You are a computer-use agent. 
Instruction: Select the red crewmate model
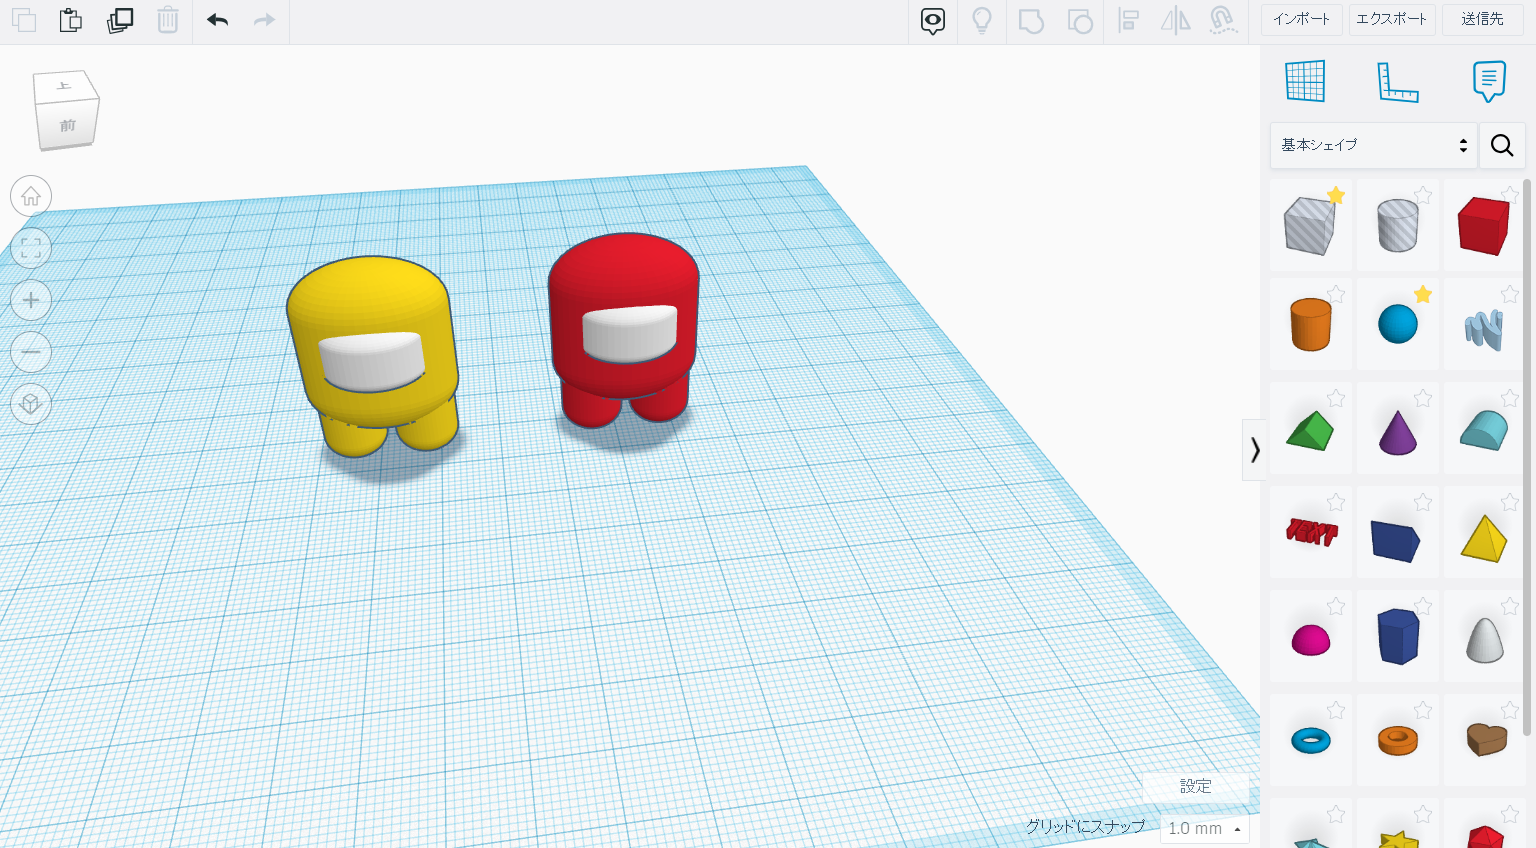(x=623, y=330)
